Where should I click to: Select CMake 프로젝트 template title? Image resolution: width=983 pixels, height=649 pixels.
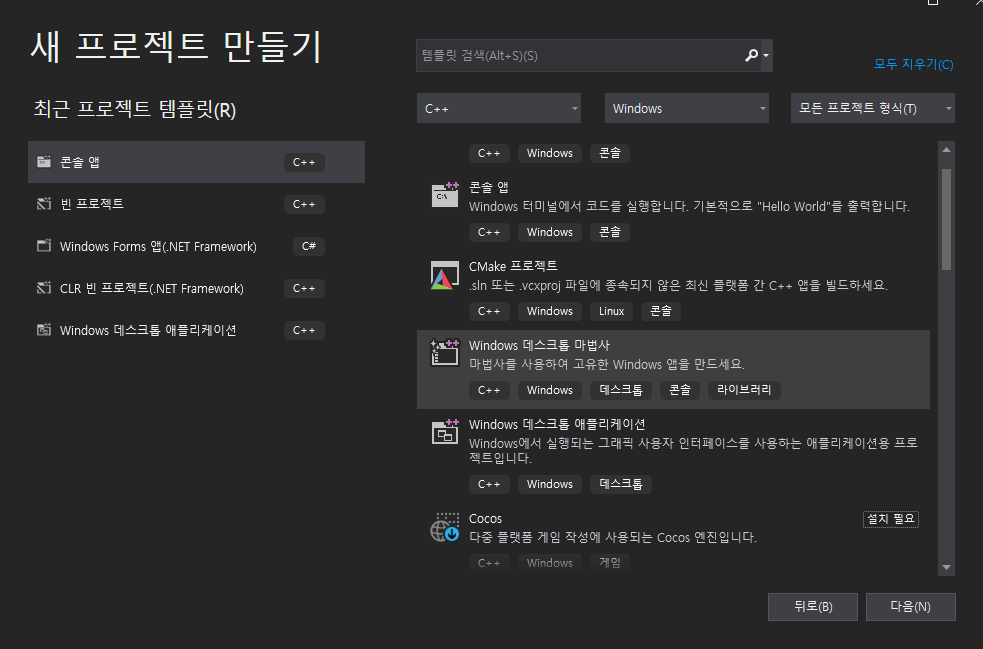[513, 266]
